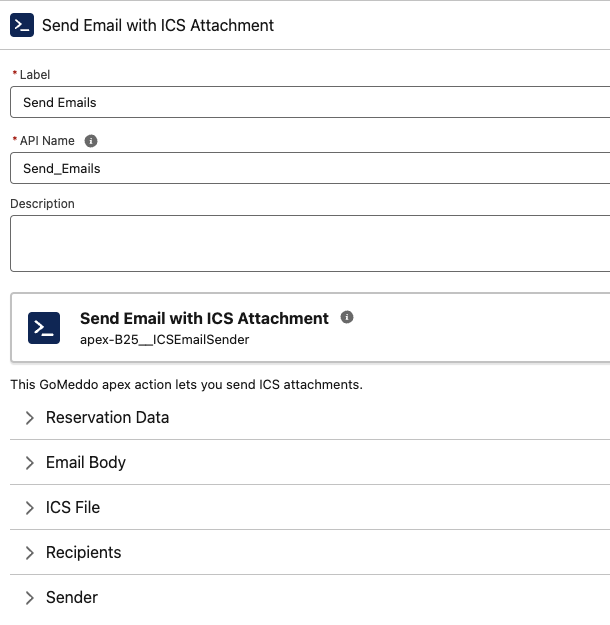Screen dimensions: 610x625
Task: Click the apex-B25__ICSEmailSender class name text
Action: (164, 339)
